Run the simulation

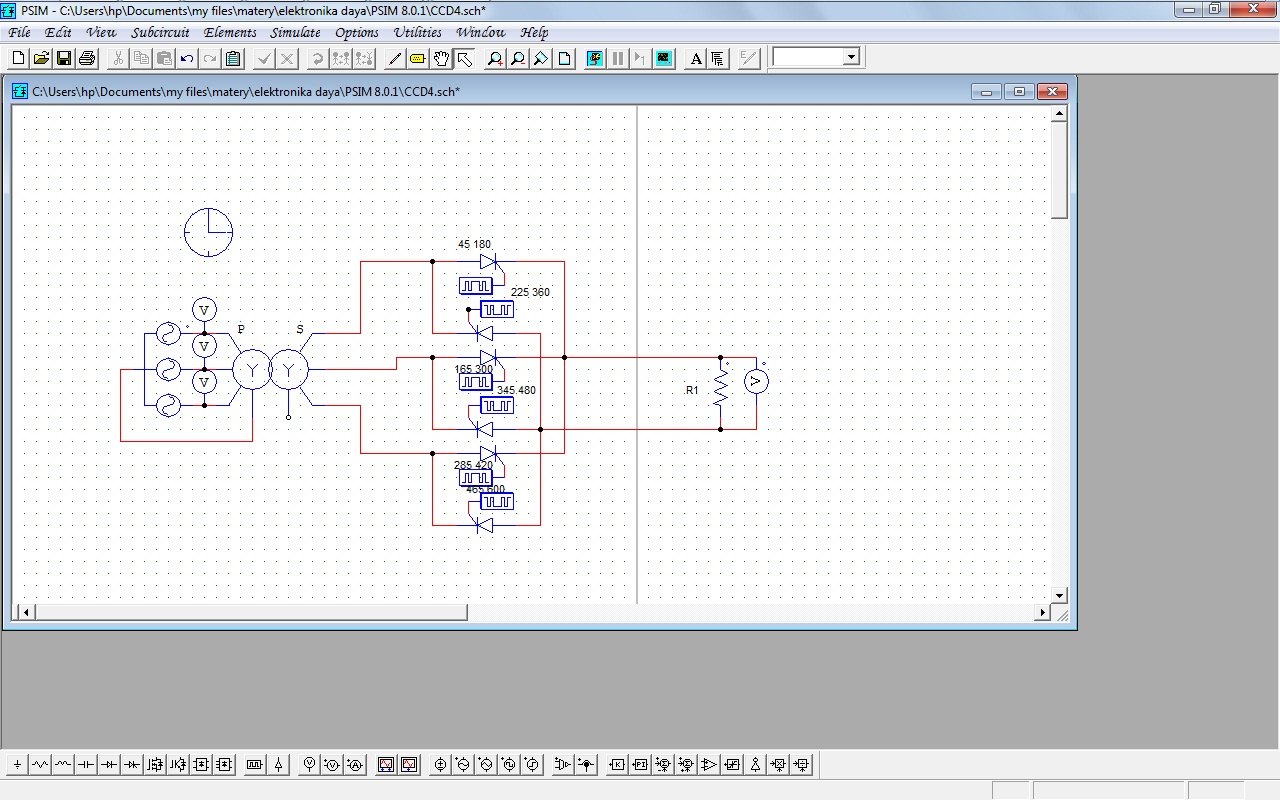click(x=593, y=57)
